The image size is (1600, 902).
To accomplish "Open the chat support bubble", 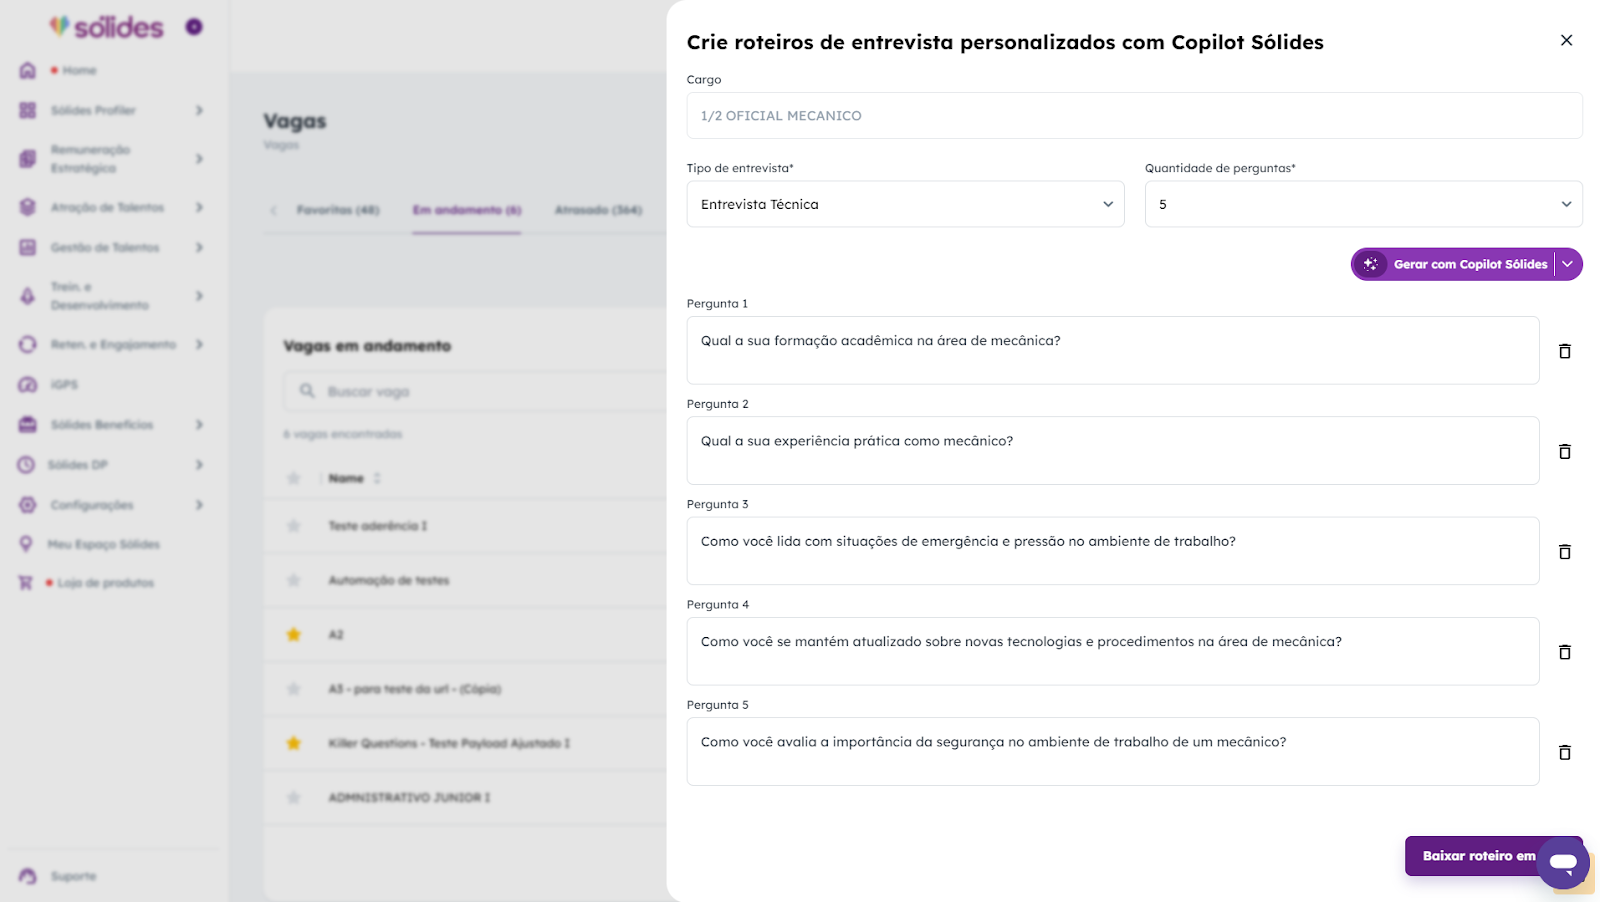I will point(1563,862).
